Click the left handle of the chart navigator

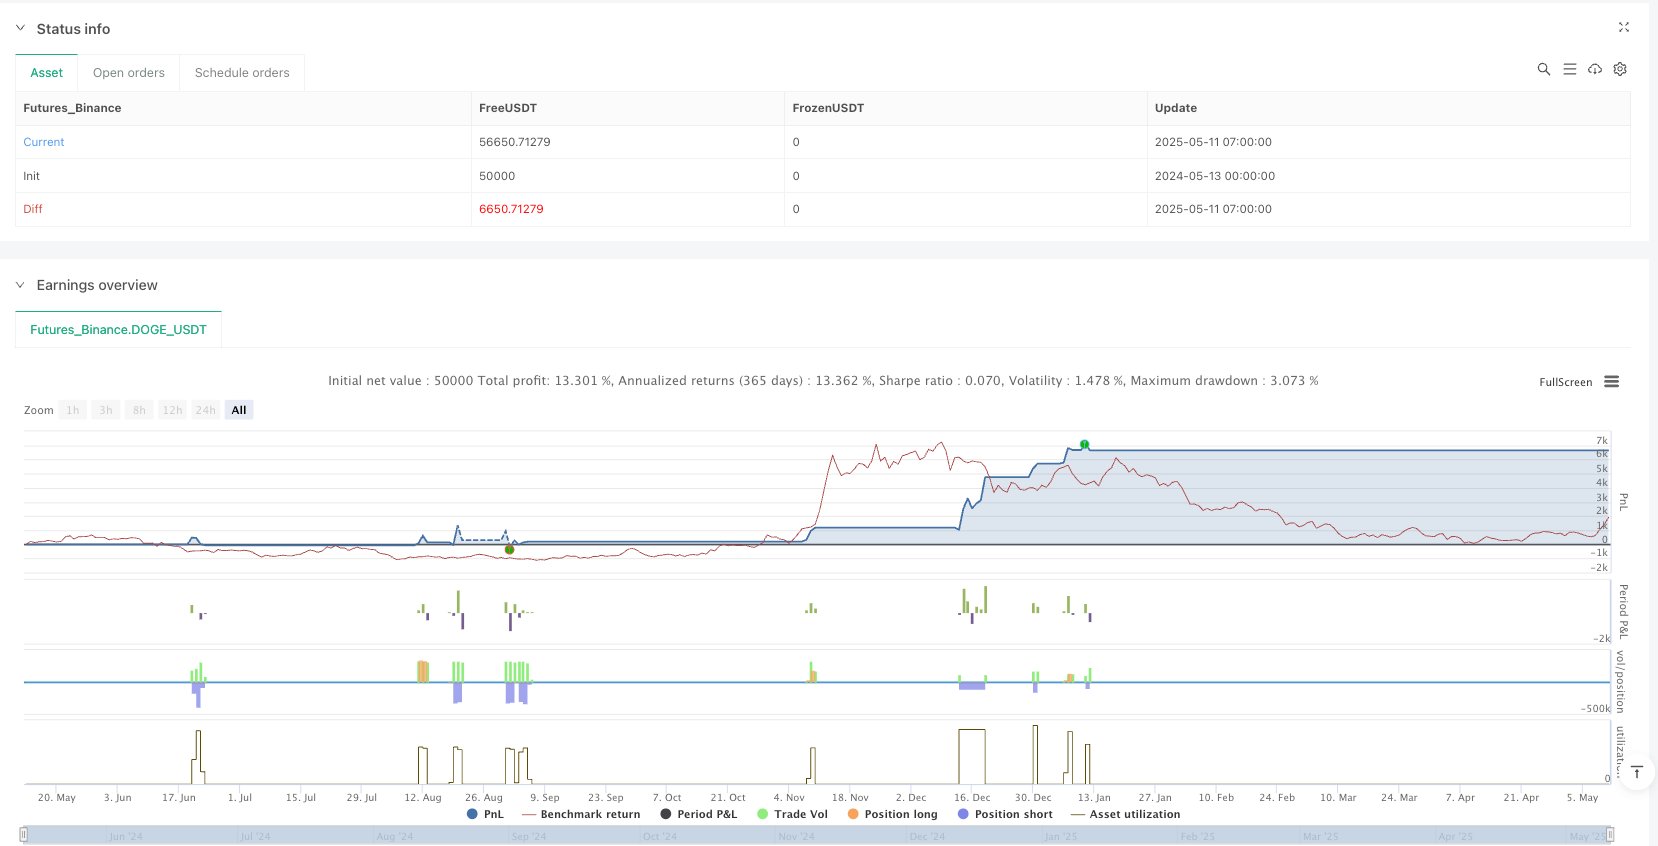point(25,835)
